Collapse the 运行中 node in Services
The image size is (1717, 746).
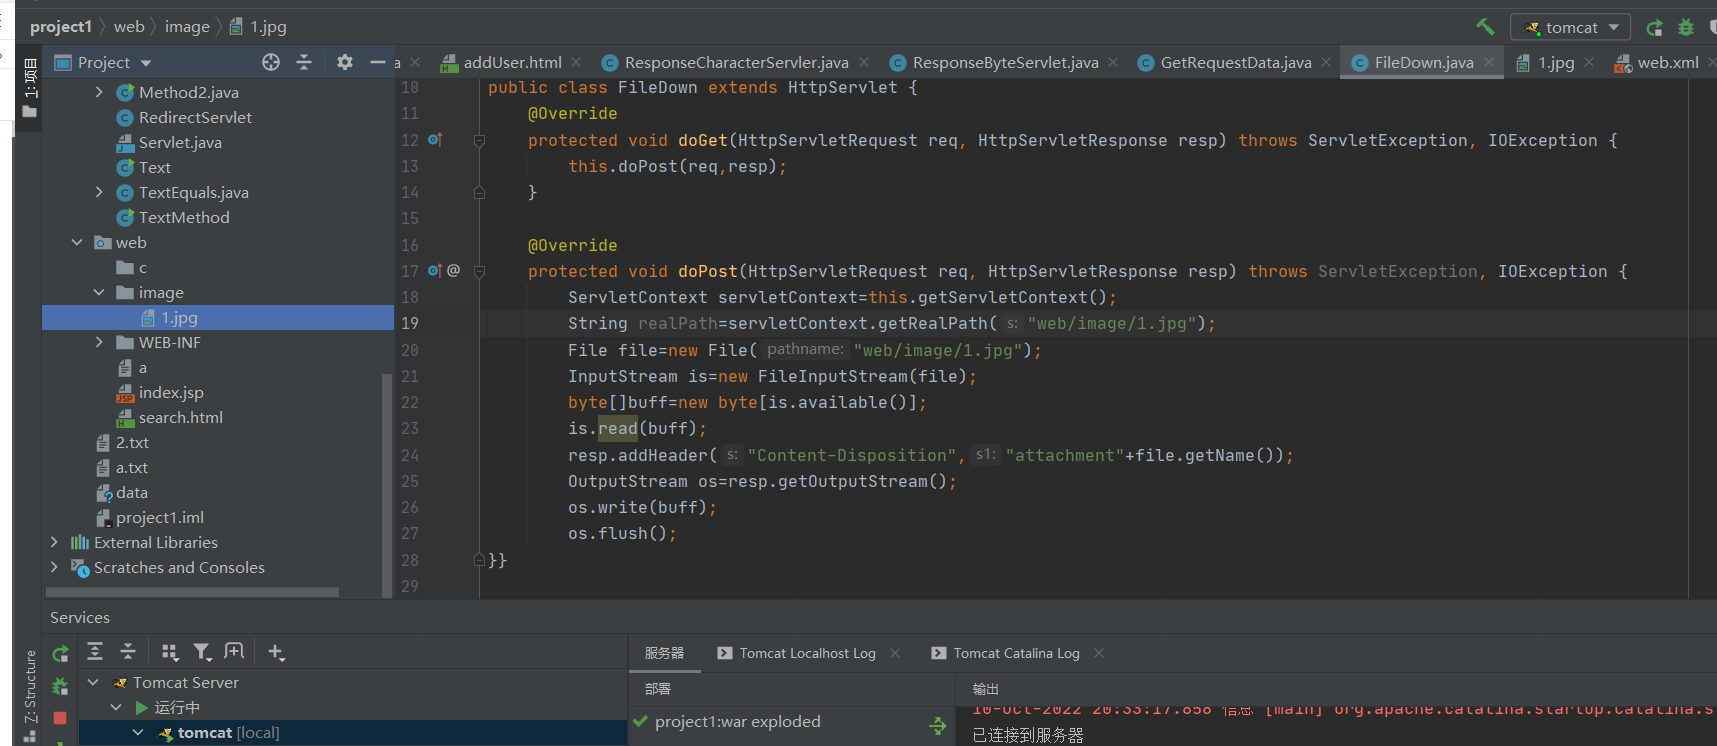[x=115, y=707]
